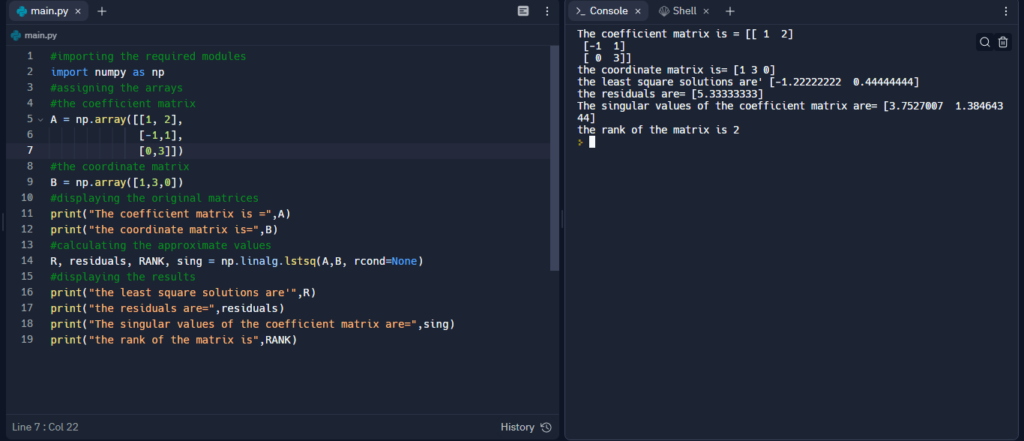This screenshot has height=441, width=1024.
Task: Open the editor pane three-dot menu
Action: 547,11
